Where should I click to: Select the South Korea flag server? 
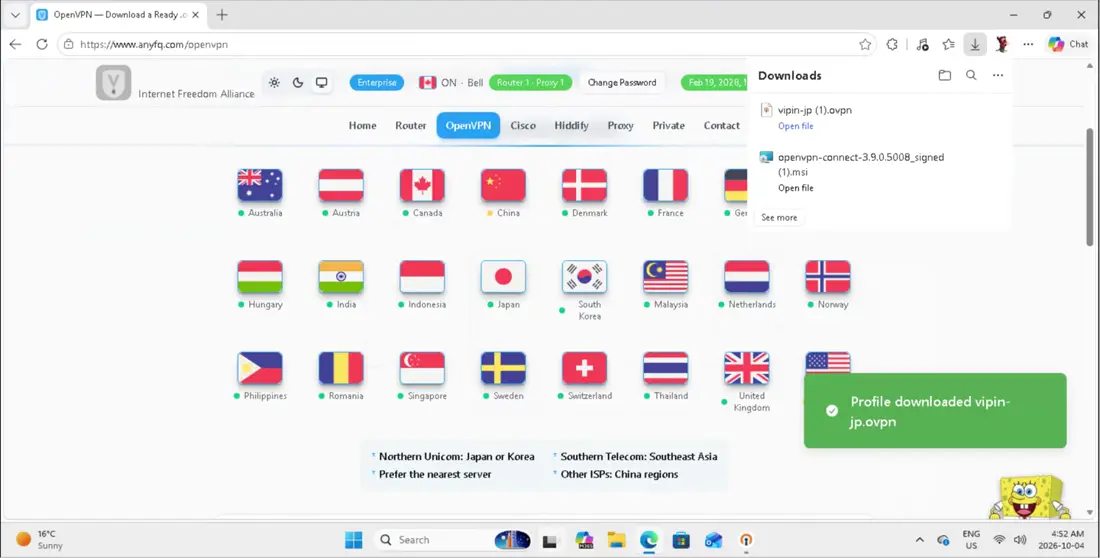pyautogui.click(x=584, y=277)
